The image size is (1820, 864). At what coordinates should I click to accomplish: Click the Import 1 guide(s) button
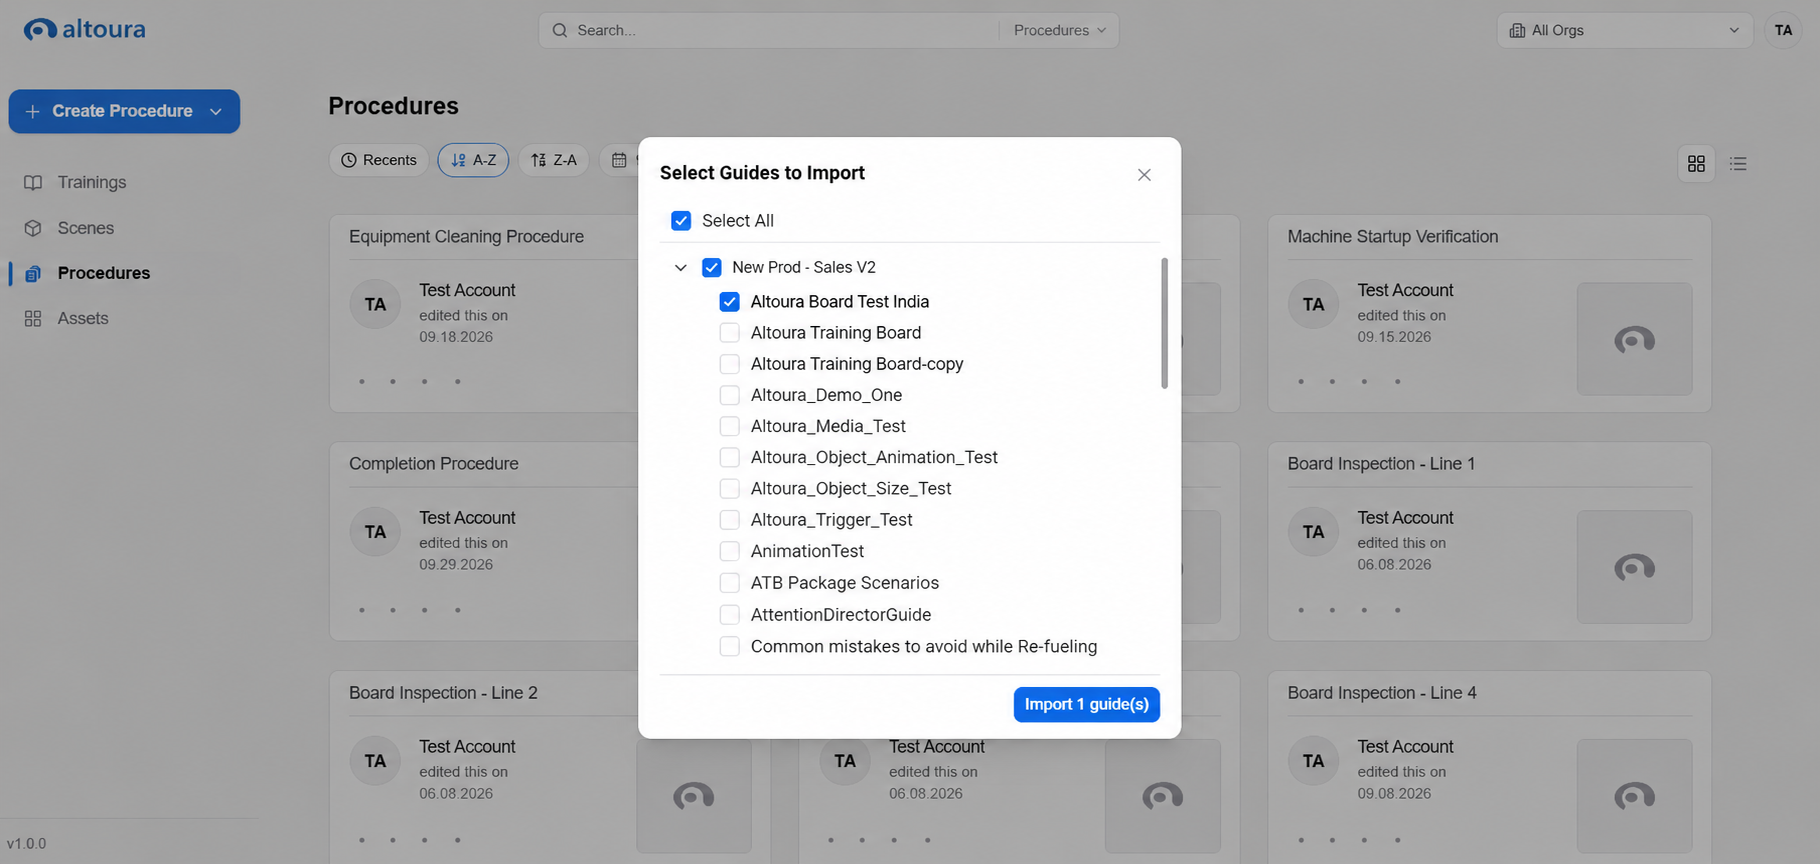[1087, 704]
